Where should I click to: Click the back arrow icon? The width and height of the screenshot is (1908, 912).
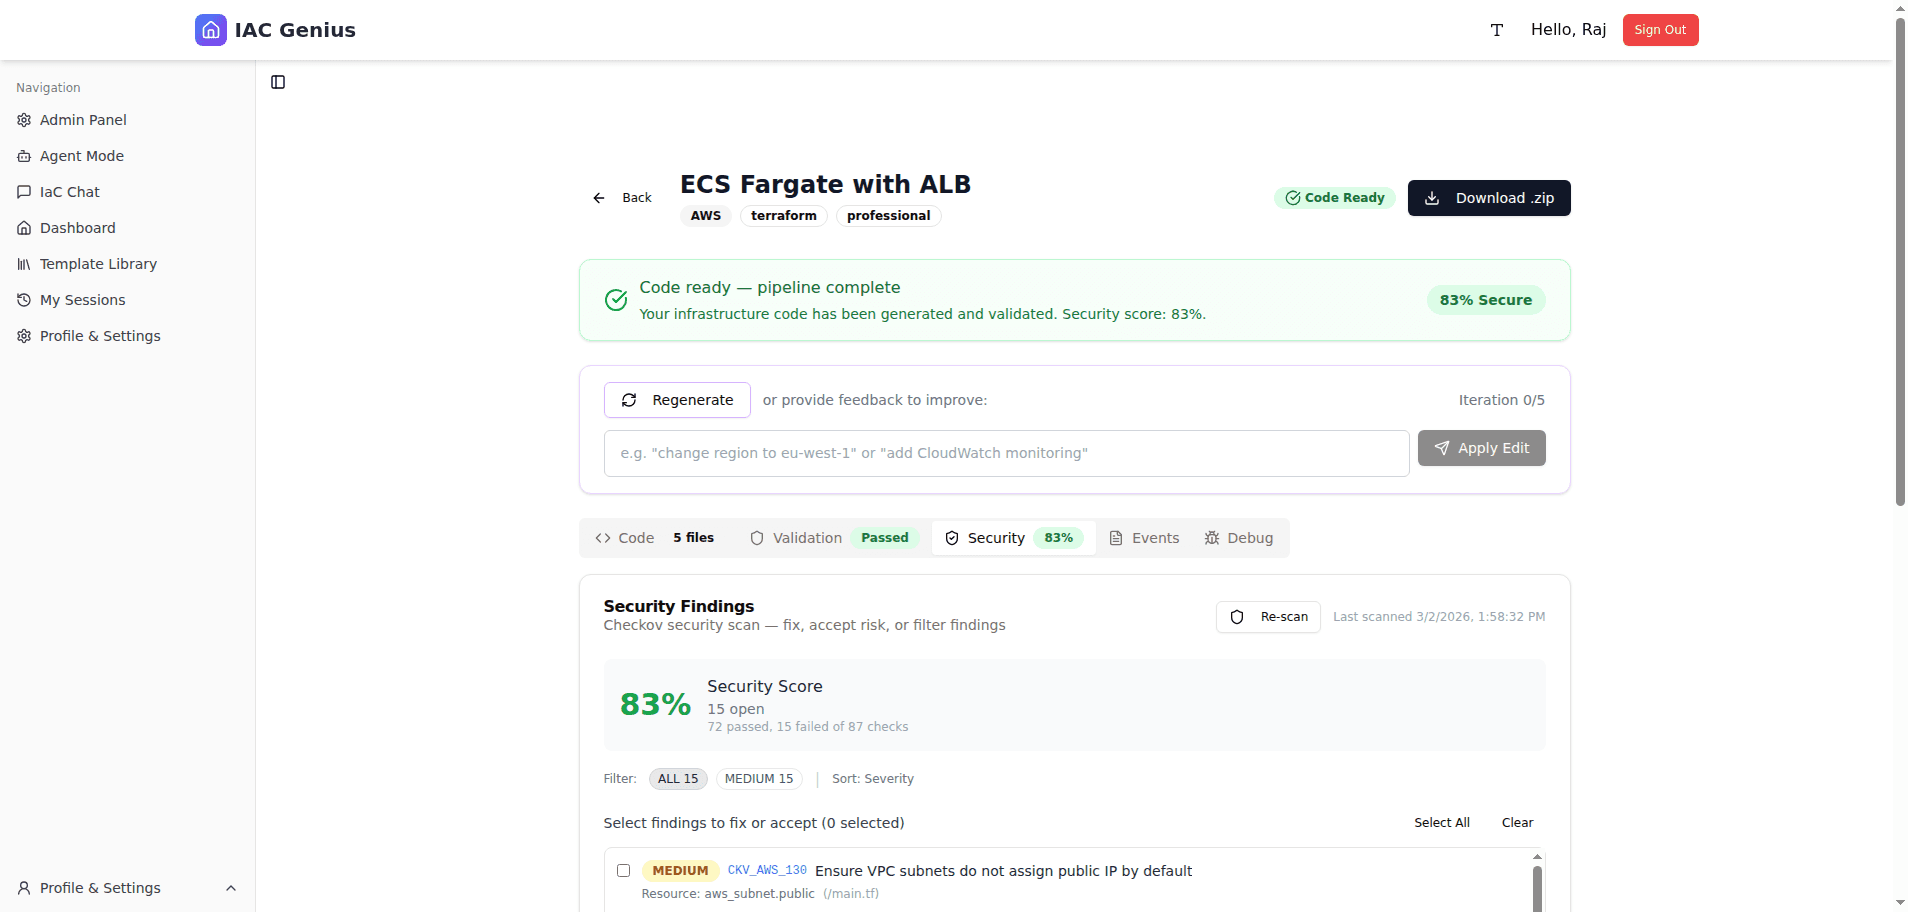[599, 198]
